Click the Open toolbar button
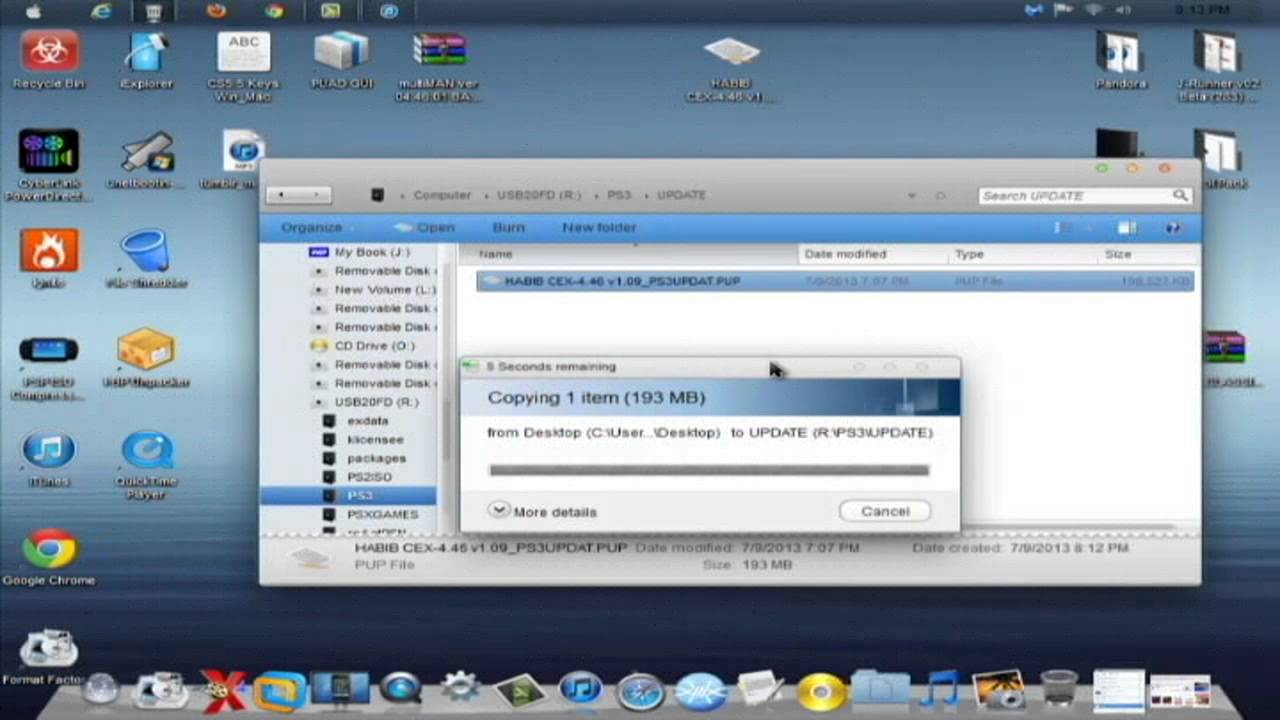This screenshot has height=720, width=1280. pyautogui.click(x=426, y=228)
